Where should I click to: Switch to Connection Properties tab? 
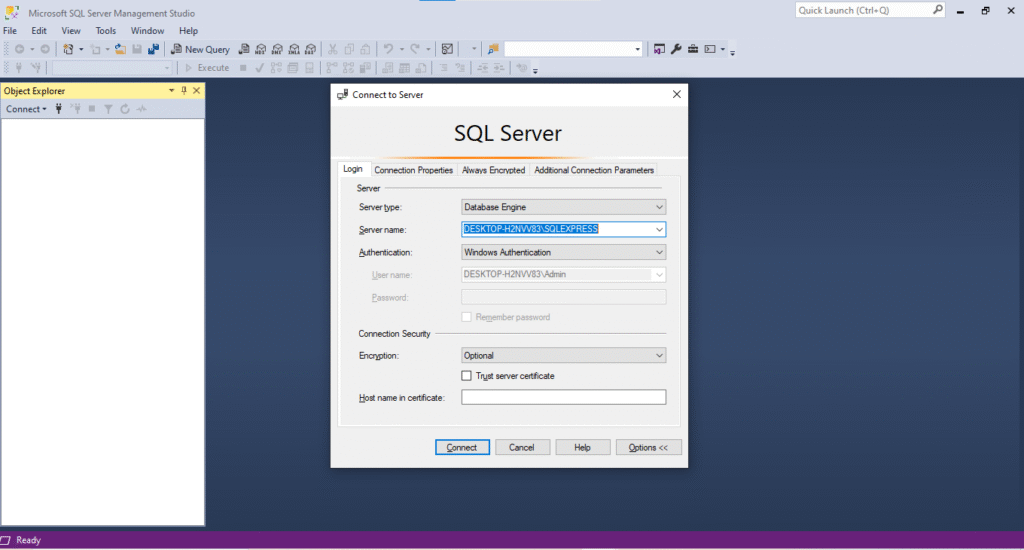point(413,170)
